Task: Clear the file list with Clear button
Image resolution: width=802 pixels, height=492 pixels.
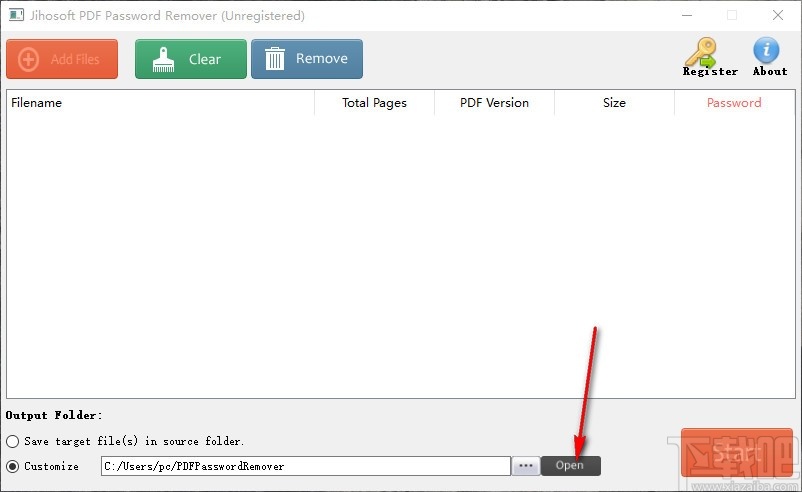Action: click(x=191, y=59)
